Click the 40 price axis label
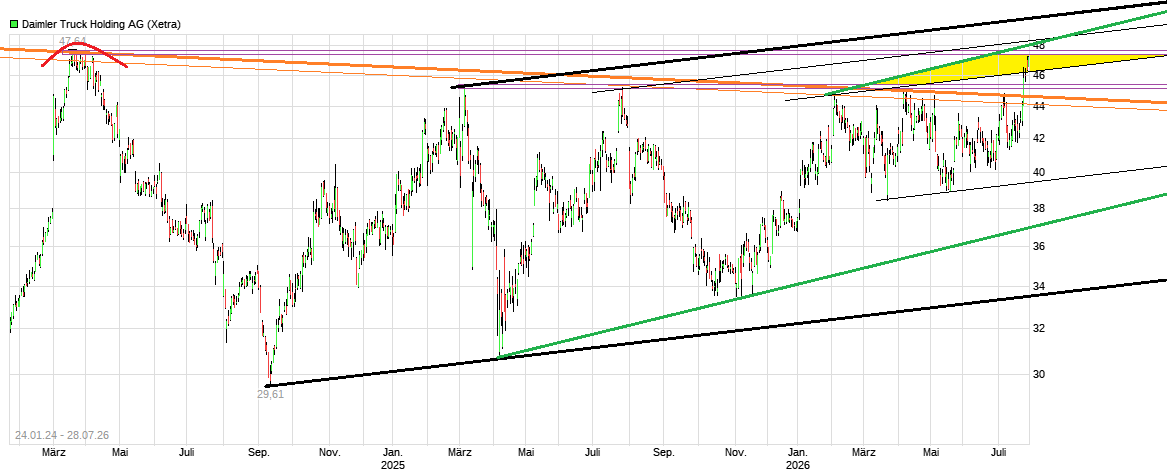Screen dimensions: 1167x472 click(x=1038, y=172)
